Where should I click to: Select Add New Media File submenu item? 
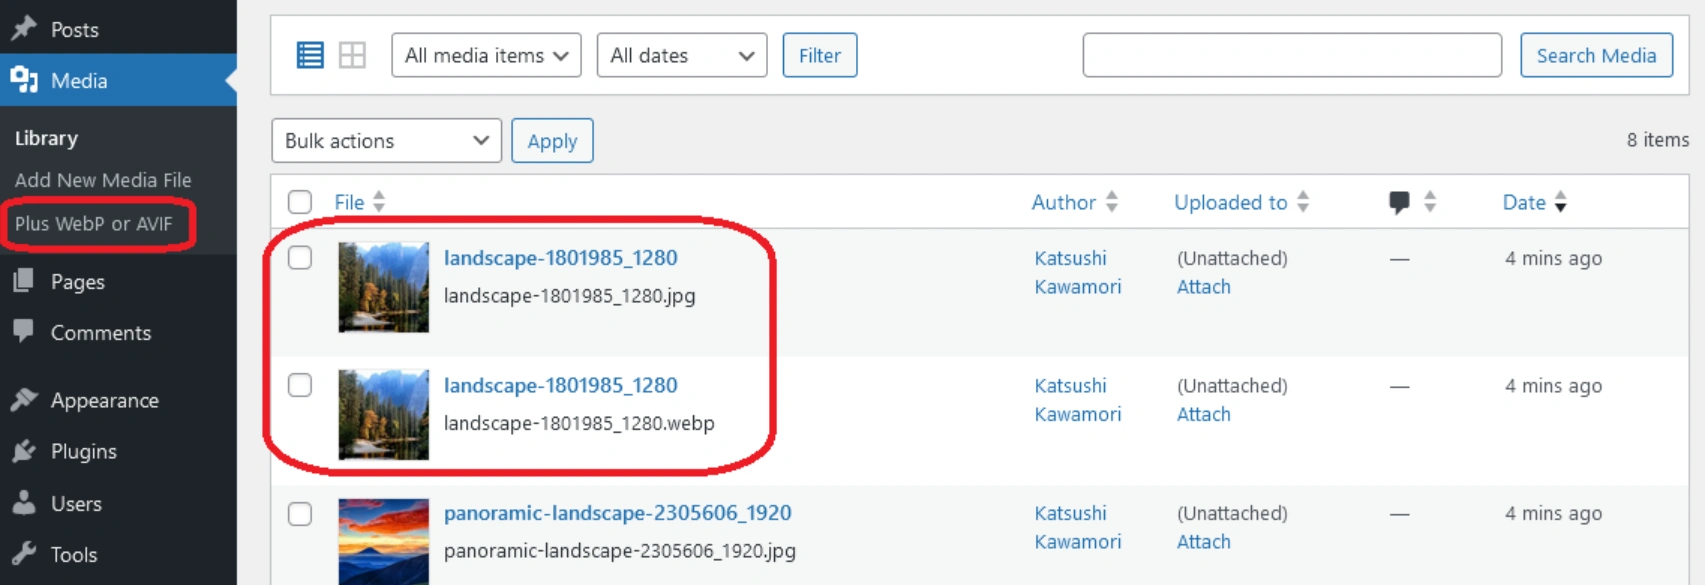(103, 180)
